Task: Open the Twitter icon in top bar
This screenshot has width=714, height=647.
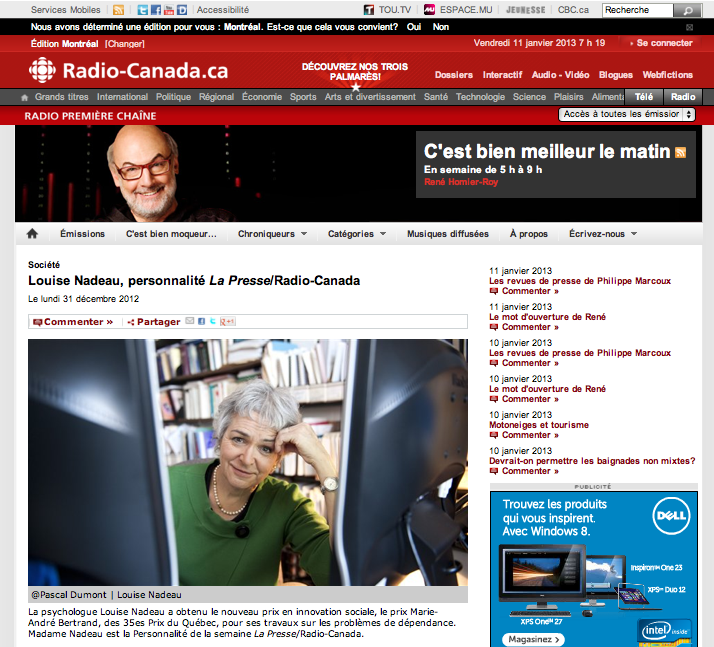Action: click(143, 10)
